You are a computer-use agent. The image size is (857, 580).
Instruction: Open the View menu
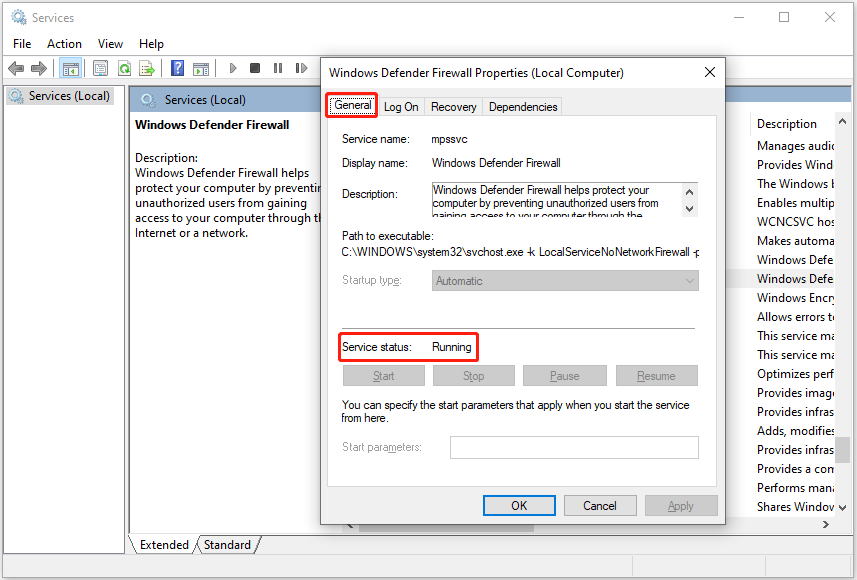(110, 44)
